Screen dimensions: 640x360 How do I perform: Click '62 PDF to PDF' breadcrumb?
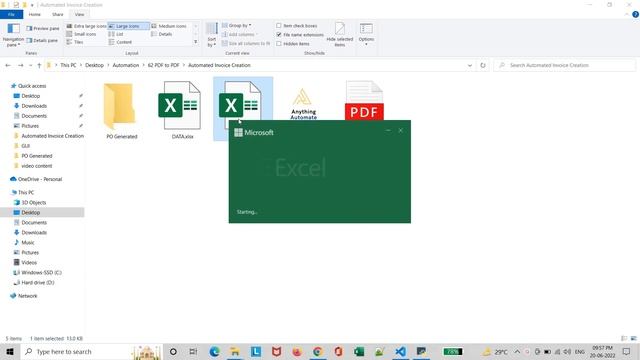(x=163, y=65)
